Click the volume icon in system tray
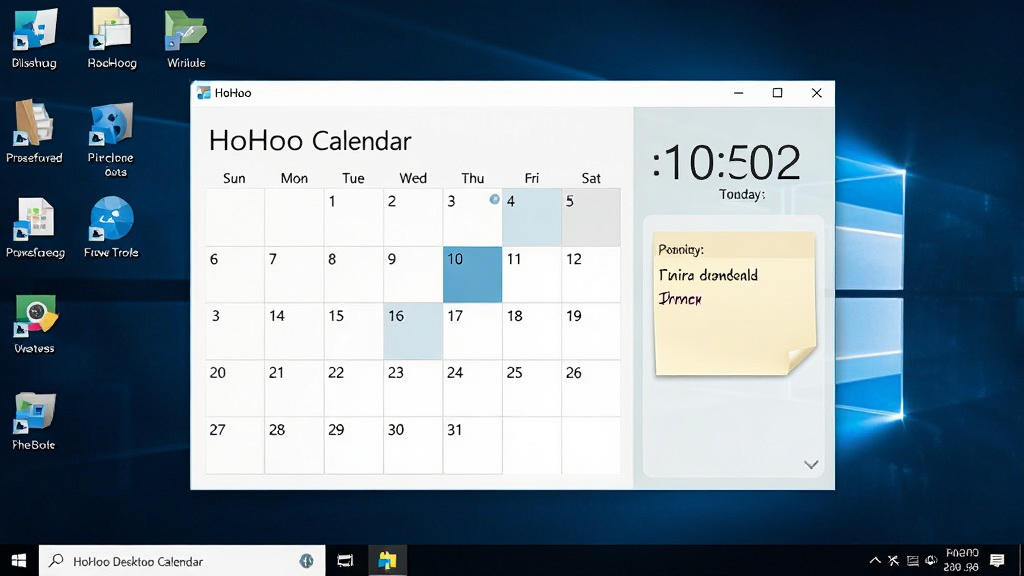 point(931,560)
